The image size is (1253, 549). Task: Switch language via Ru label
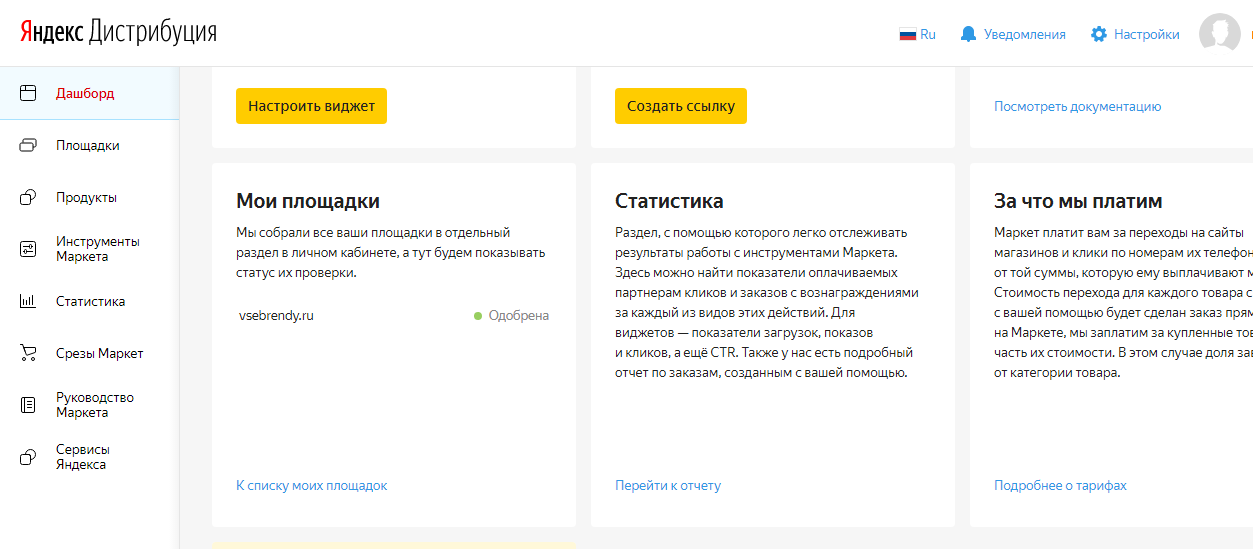928,34
